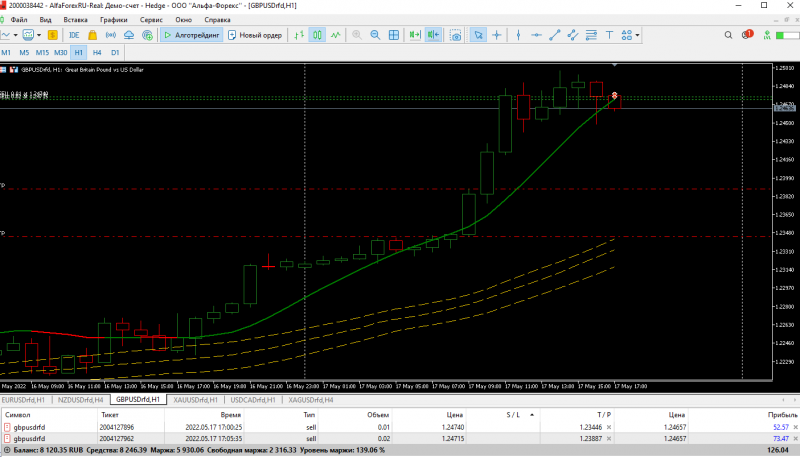Open the account notifications icon
800x457 pixels.
(747, 35)
